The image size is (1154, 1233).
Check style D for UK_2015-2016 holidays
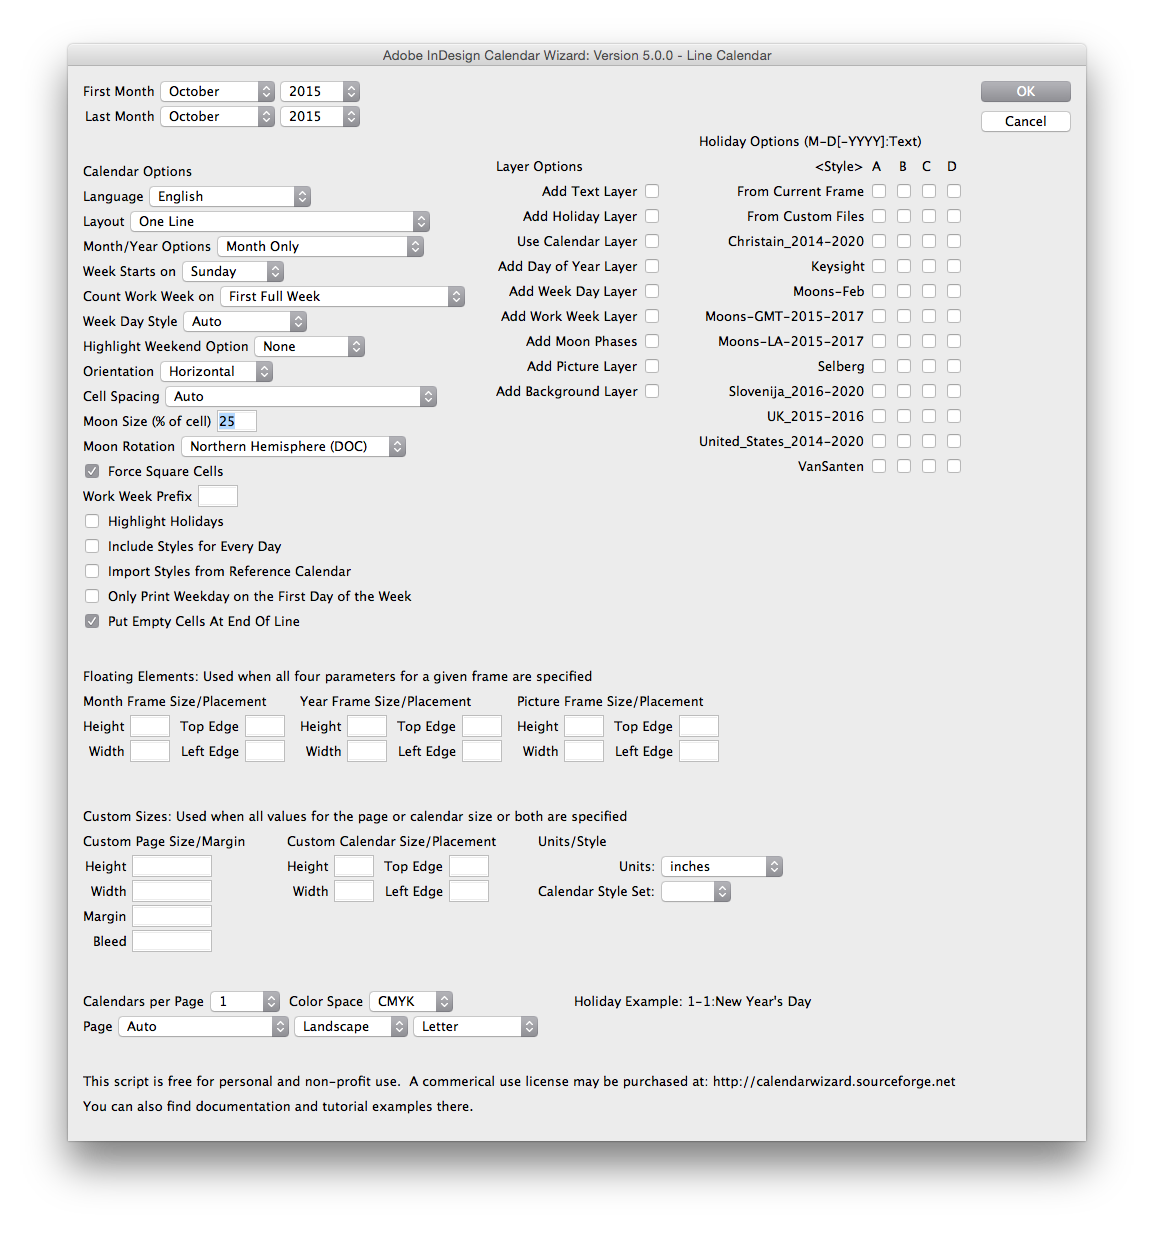point(954,416)
